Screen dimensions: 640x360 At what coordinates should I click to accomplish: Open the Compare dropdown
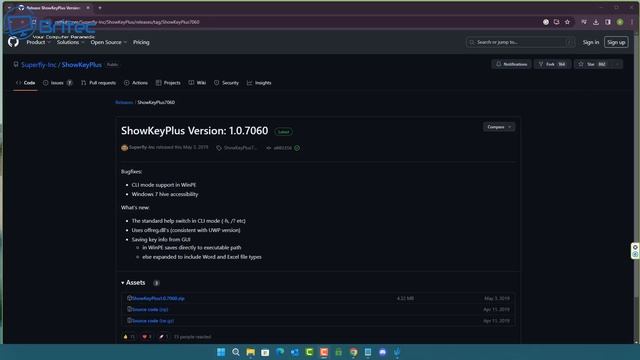499,127
